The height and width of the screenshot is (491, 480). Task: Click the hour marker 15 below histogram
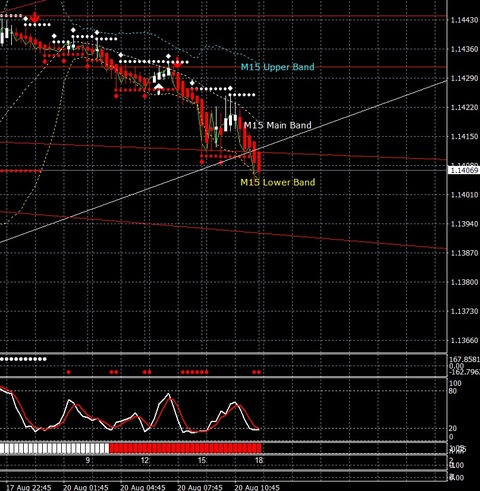pyautogui.click(x=202, y=461)
